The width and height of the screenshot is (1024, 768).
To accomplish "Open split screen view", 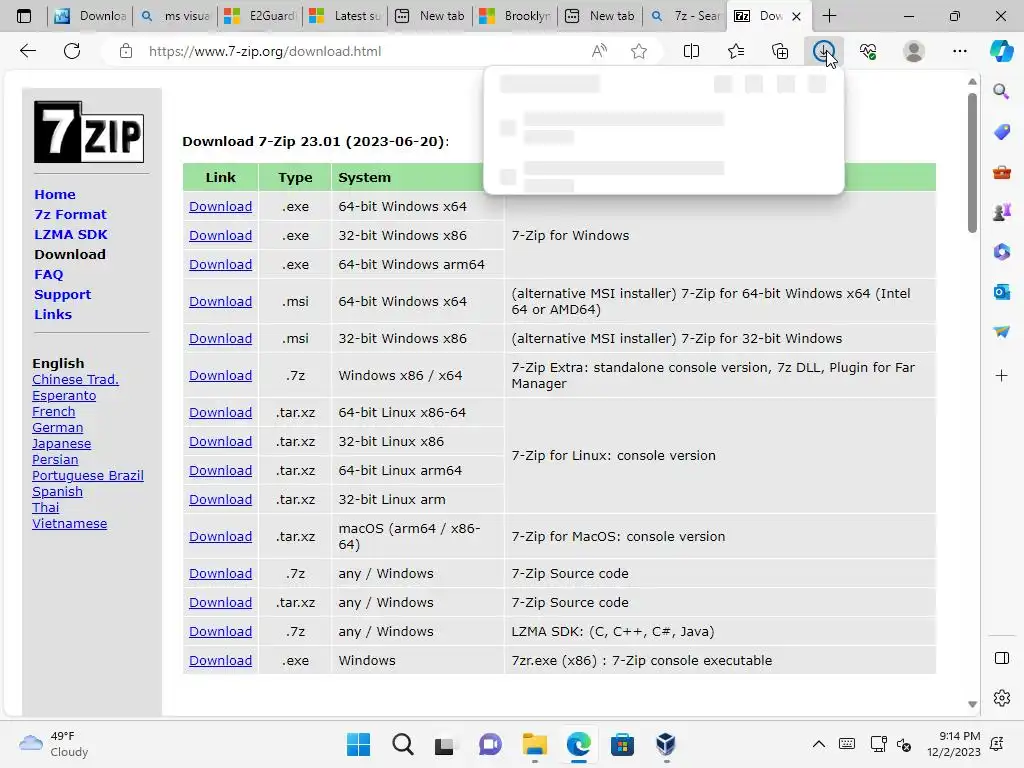I will coord(691,51).
